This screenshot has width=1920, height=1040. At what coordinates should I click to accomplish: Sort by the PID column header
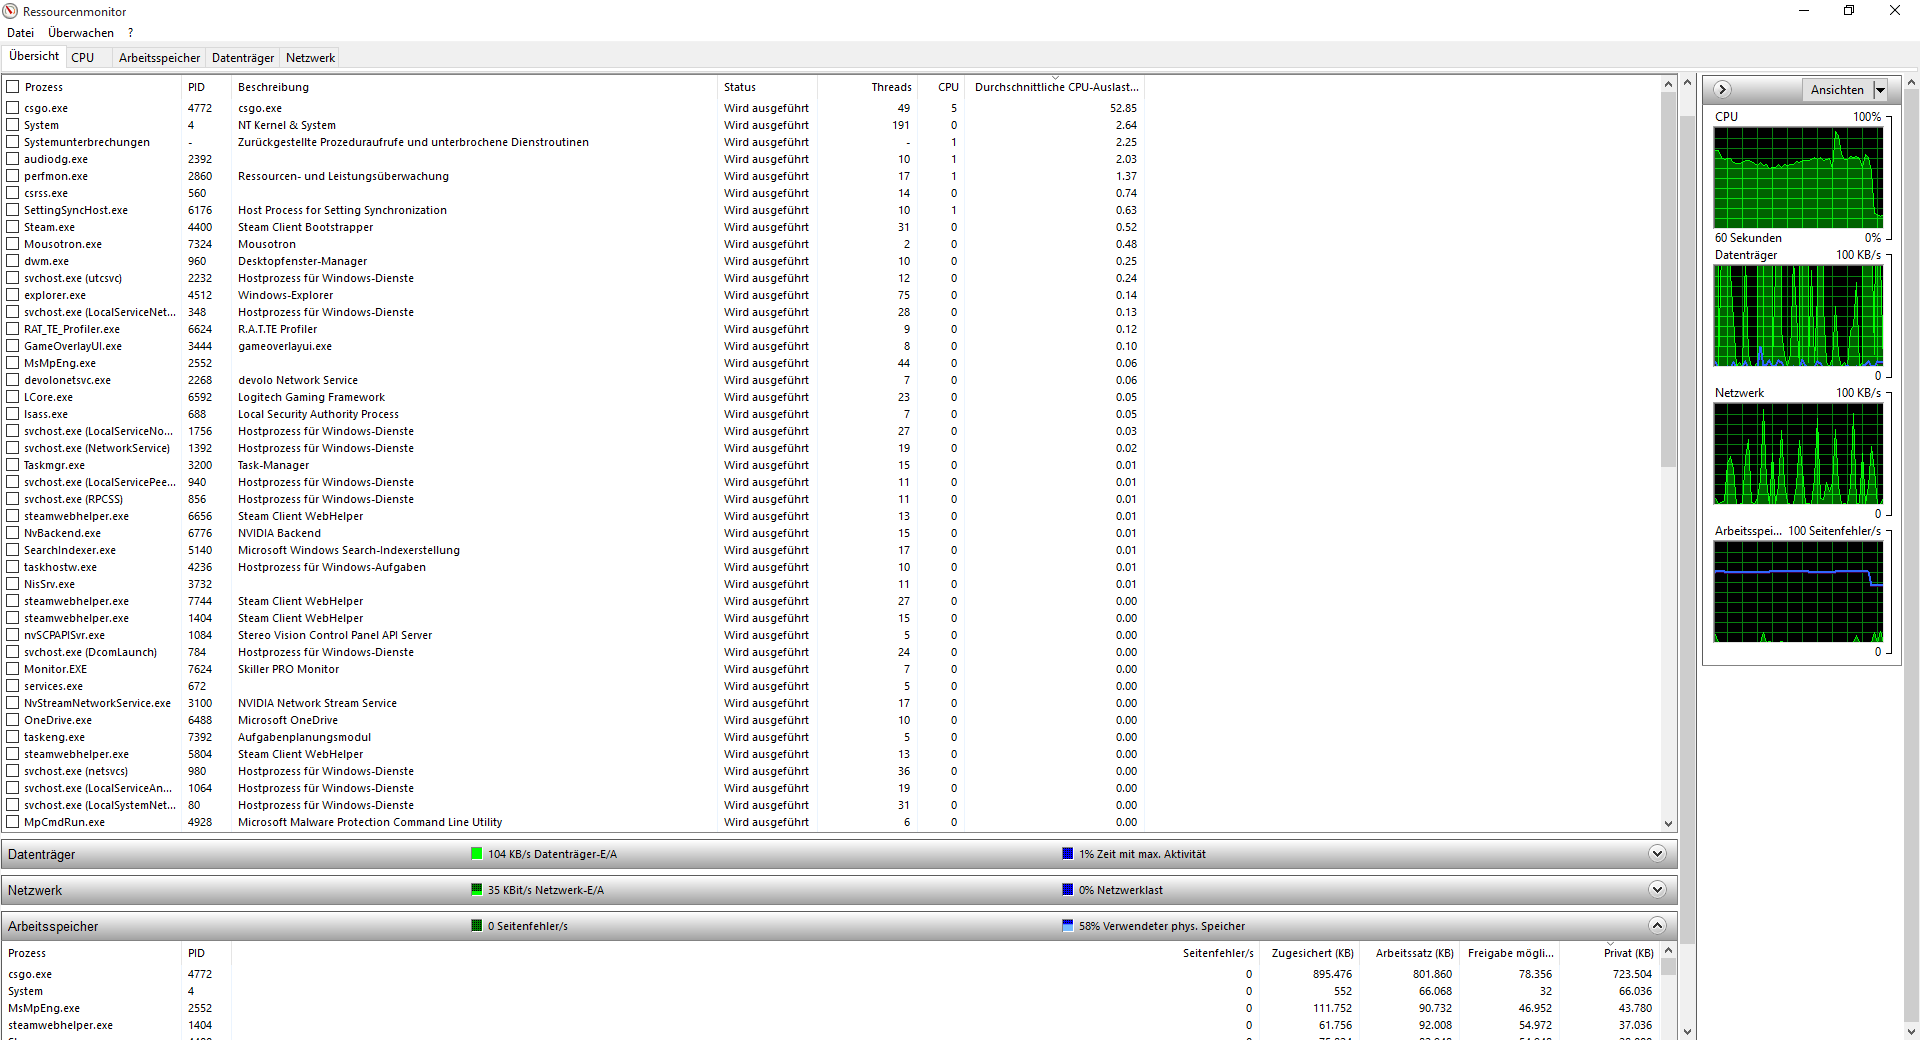pos(206,87)
